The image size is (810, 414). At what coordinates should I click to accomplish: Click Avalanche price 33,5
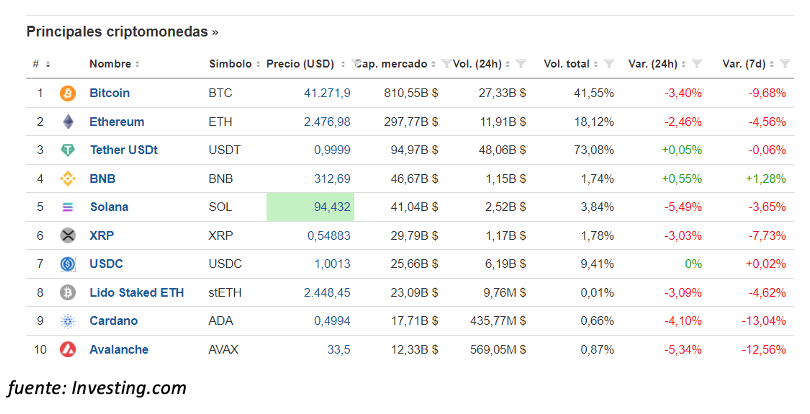pyautogui.click(x=338, y=349)
